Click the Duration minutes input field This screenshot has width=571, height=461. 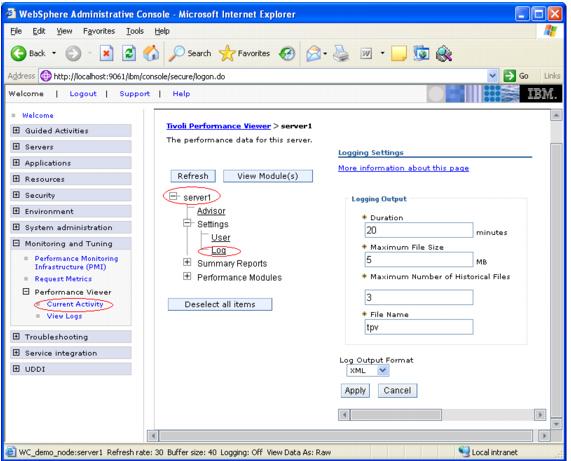click(x=419, y=230)
